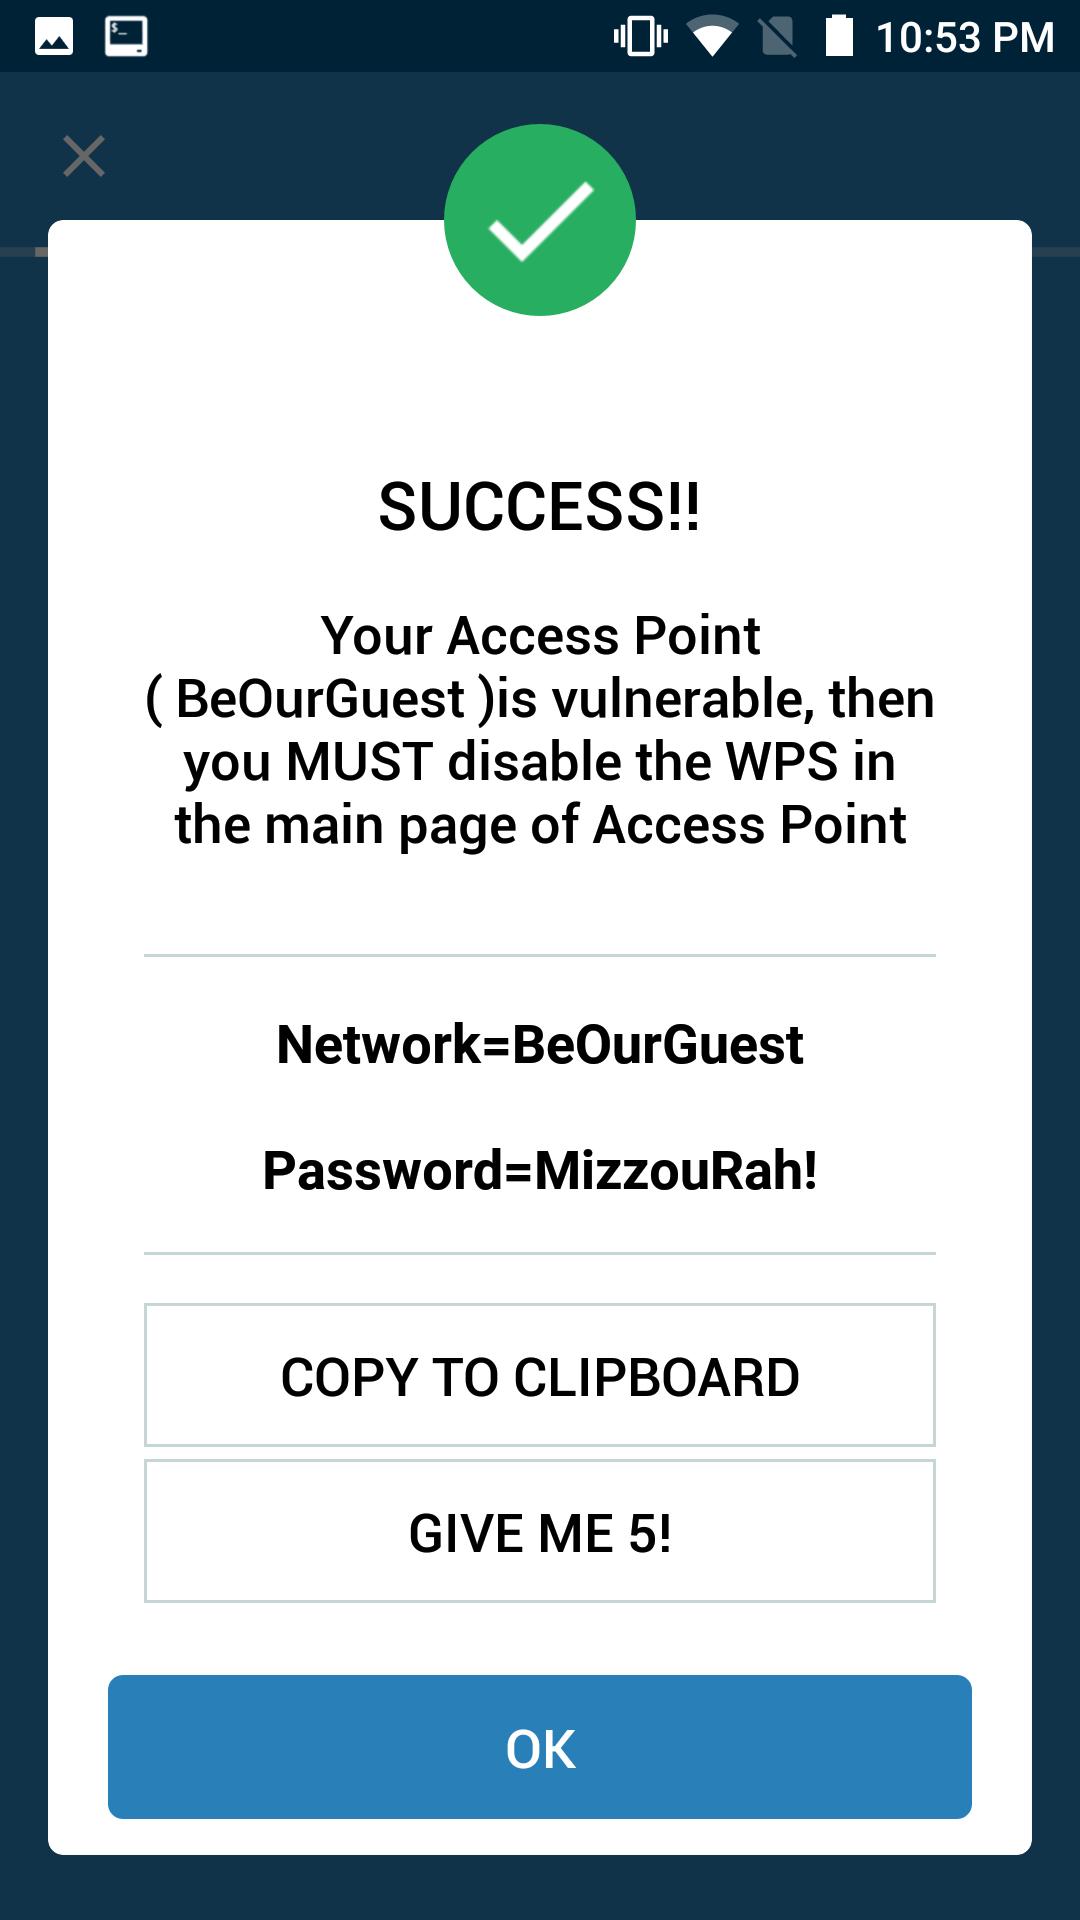Tap the 10:53 PM clock

point(965,38)
